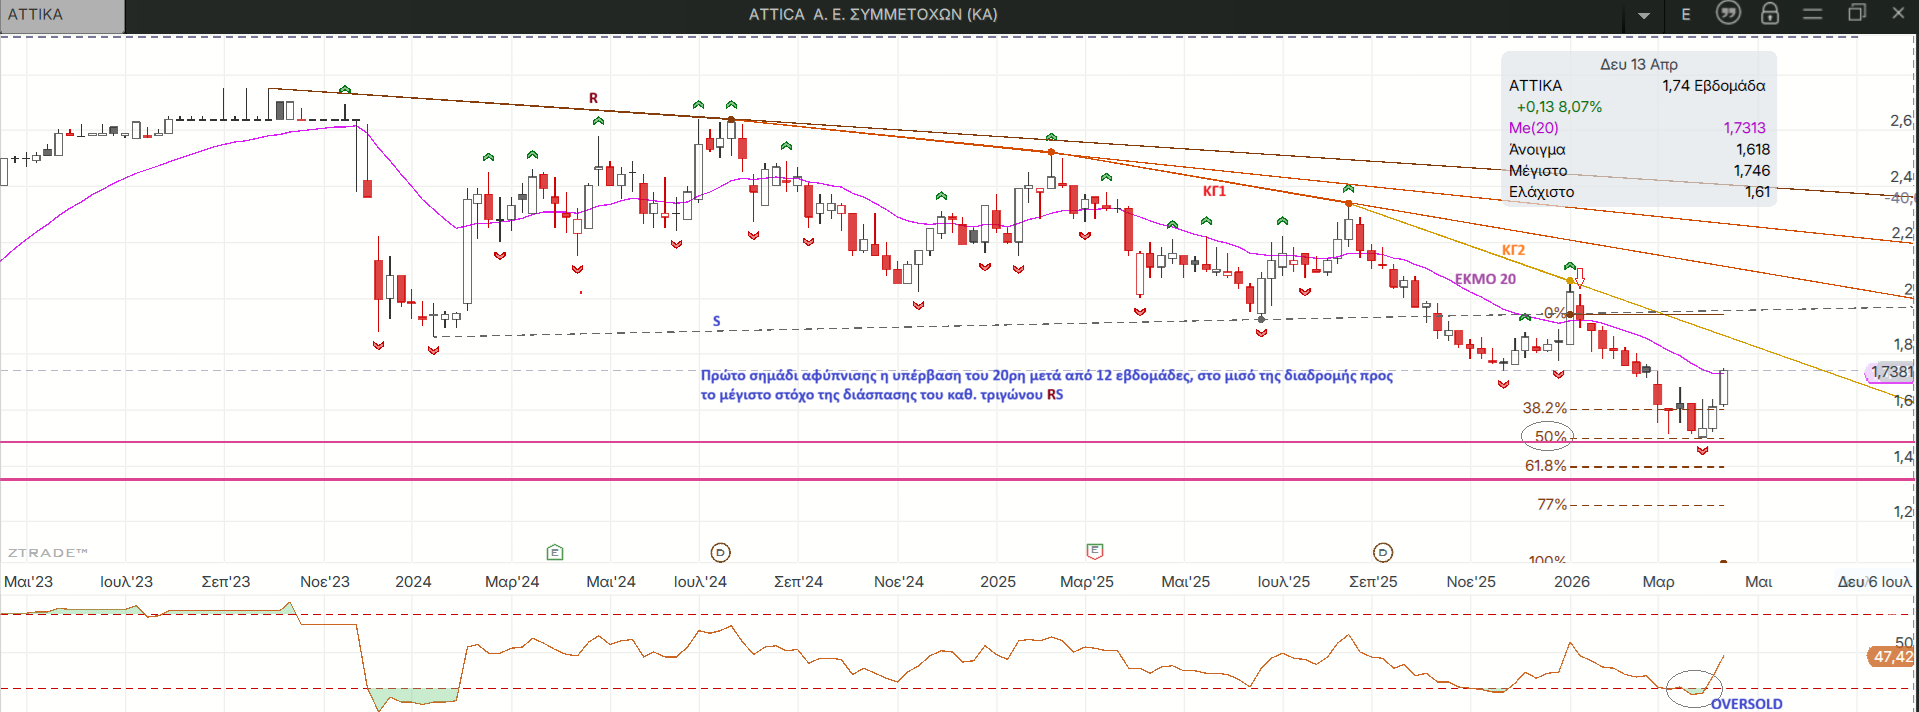
Task: Click the OVERSOLD annotation text
Action: (x=1746, y=704)
